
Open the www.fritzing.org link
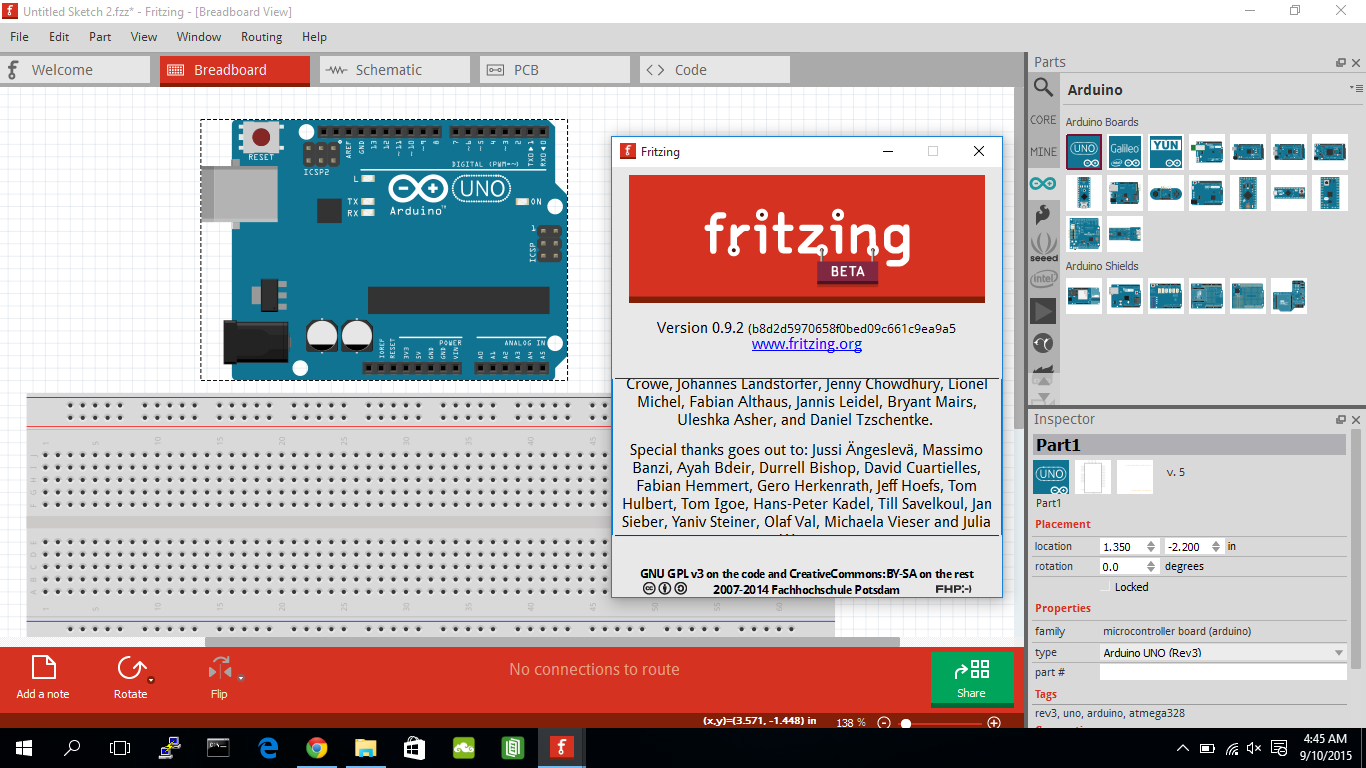[x=807, y=344]
